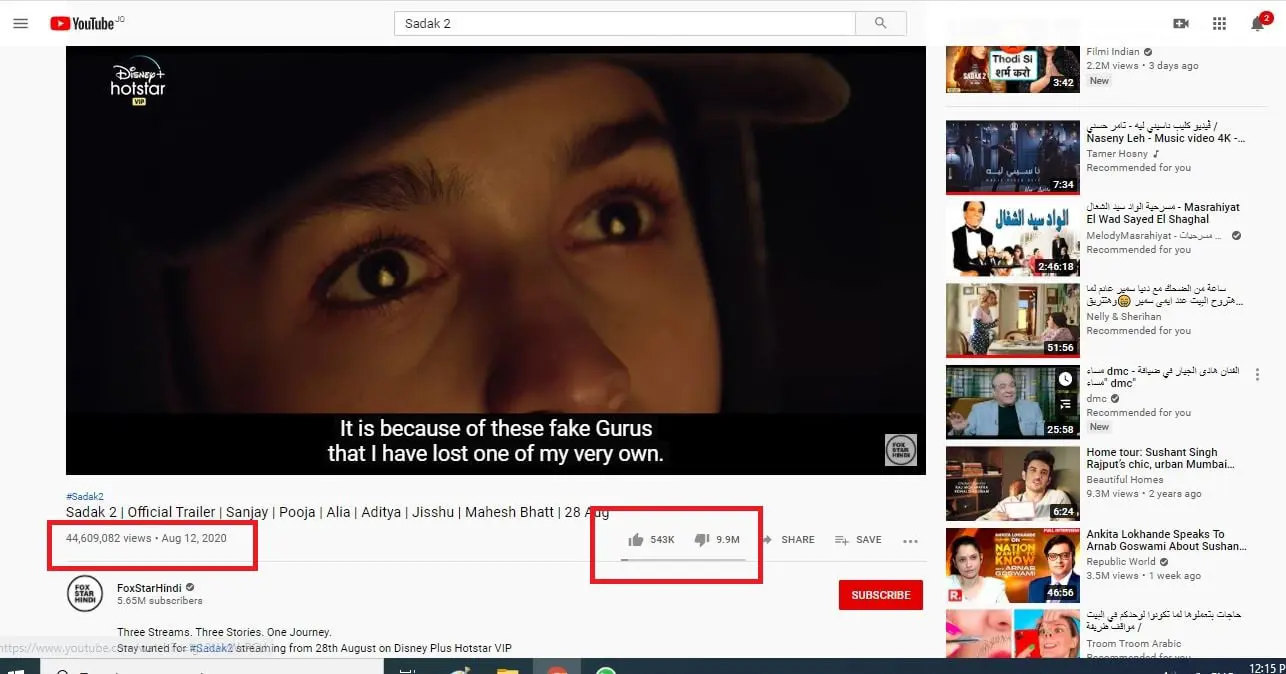Subscribe to the FoxStarHindi channel
This screenshot has width=1286, height=674.
coord(880,595)
